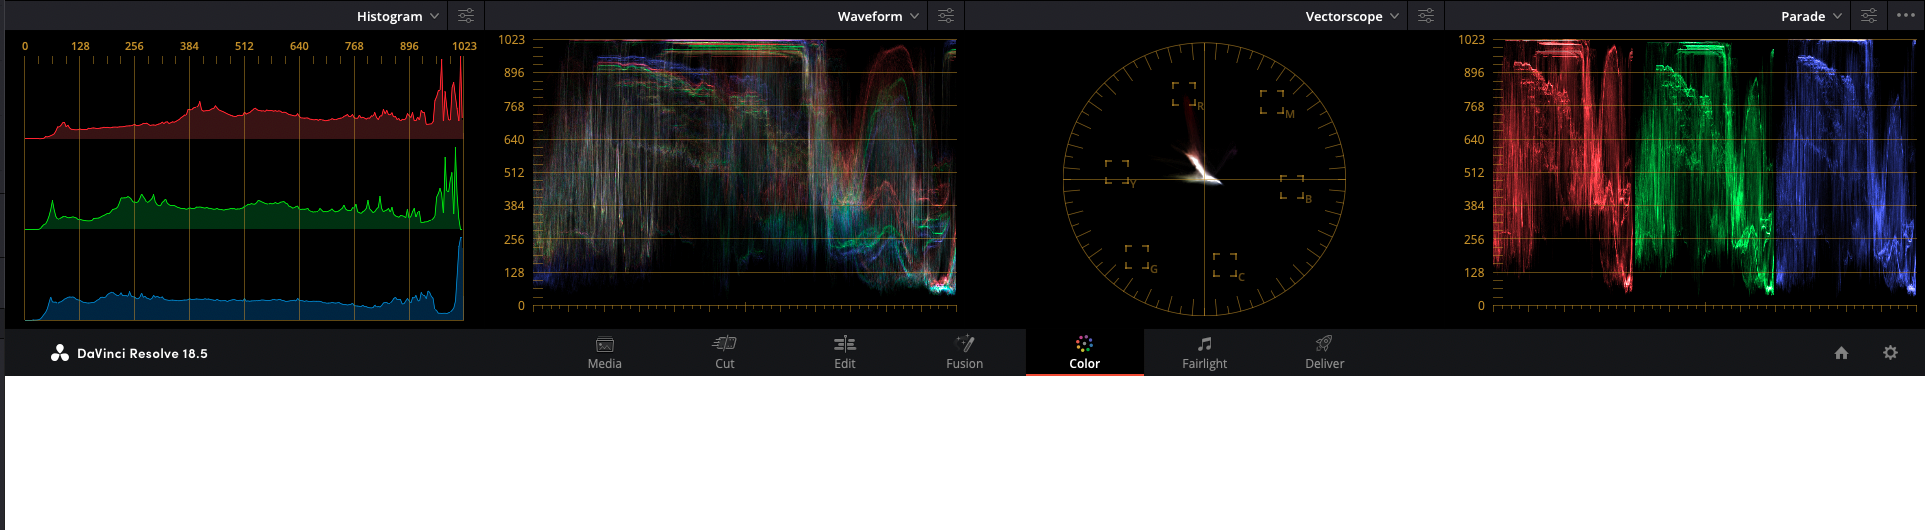Viewport: 1925px width, 530px height.
Task: Switch to the Fairlight page
Action: 1205,353
